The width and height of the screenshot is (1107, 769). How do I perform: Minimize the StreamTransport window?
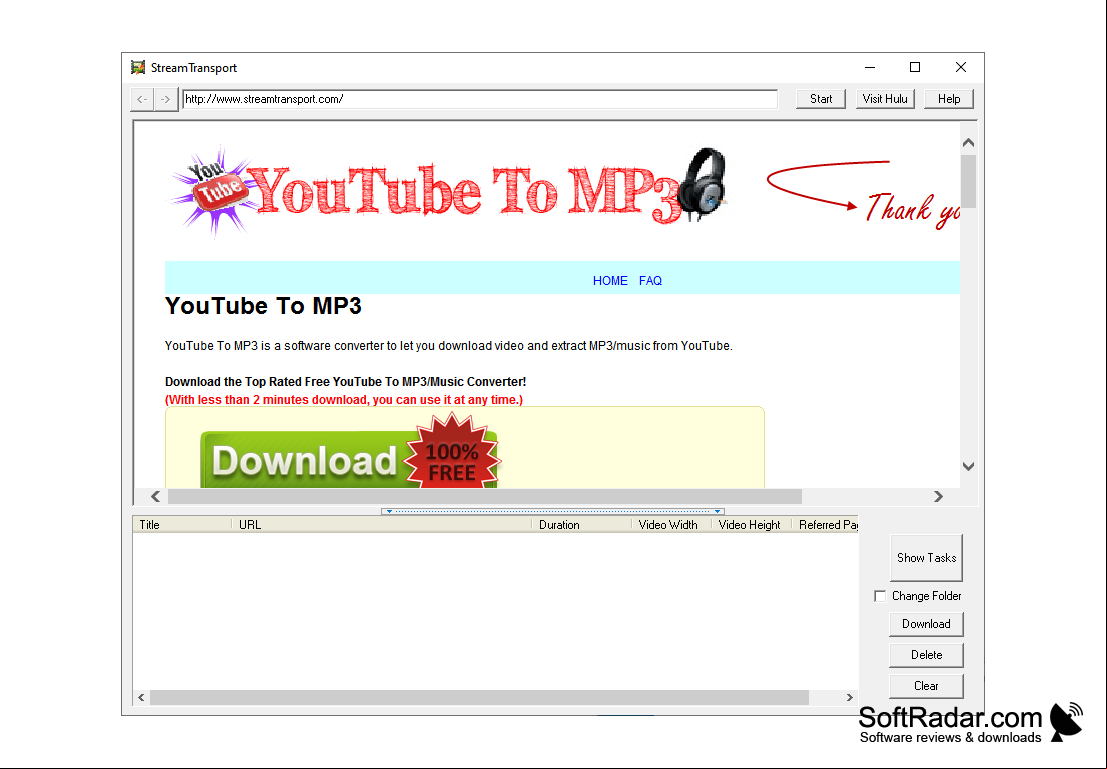coord(870,67)
